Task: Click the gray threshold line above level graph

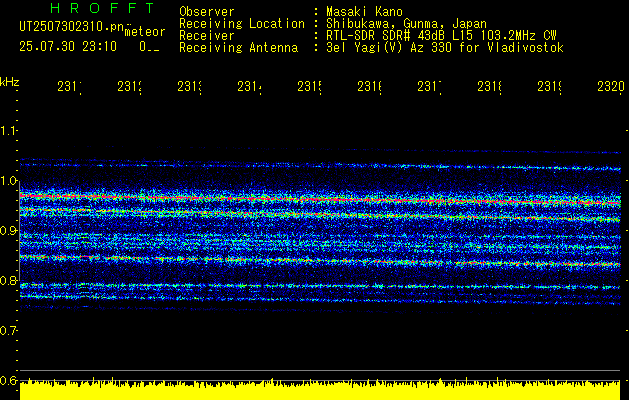Action: [x=320, y=370]
